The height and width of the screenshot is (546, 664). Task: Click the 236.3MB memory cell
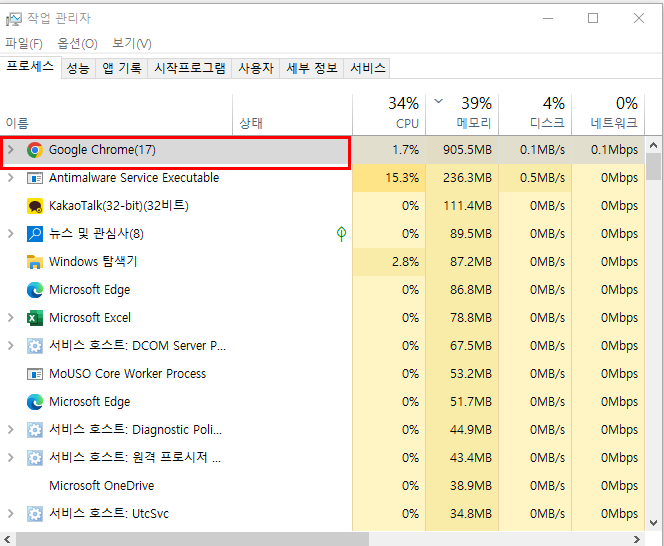[462, 178]
